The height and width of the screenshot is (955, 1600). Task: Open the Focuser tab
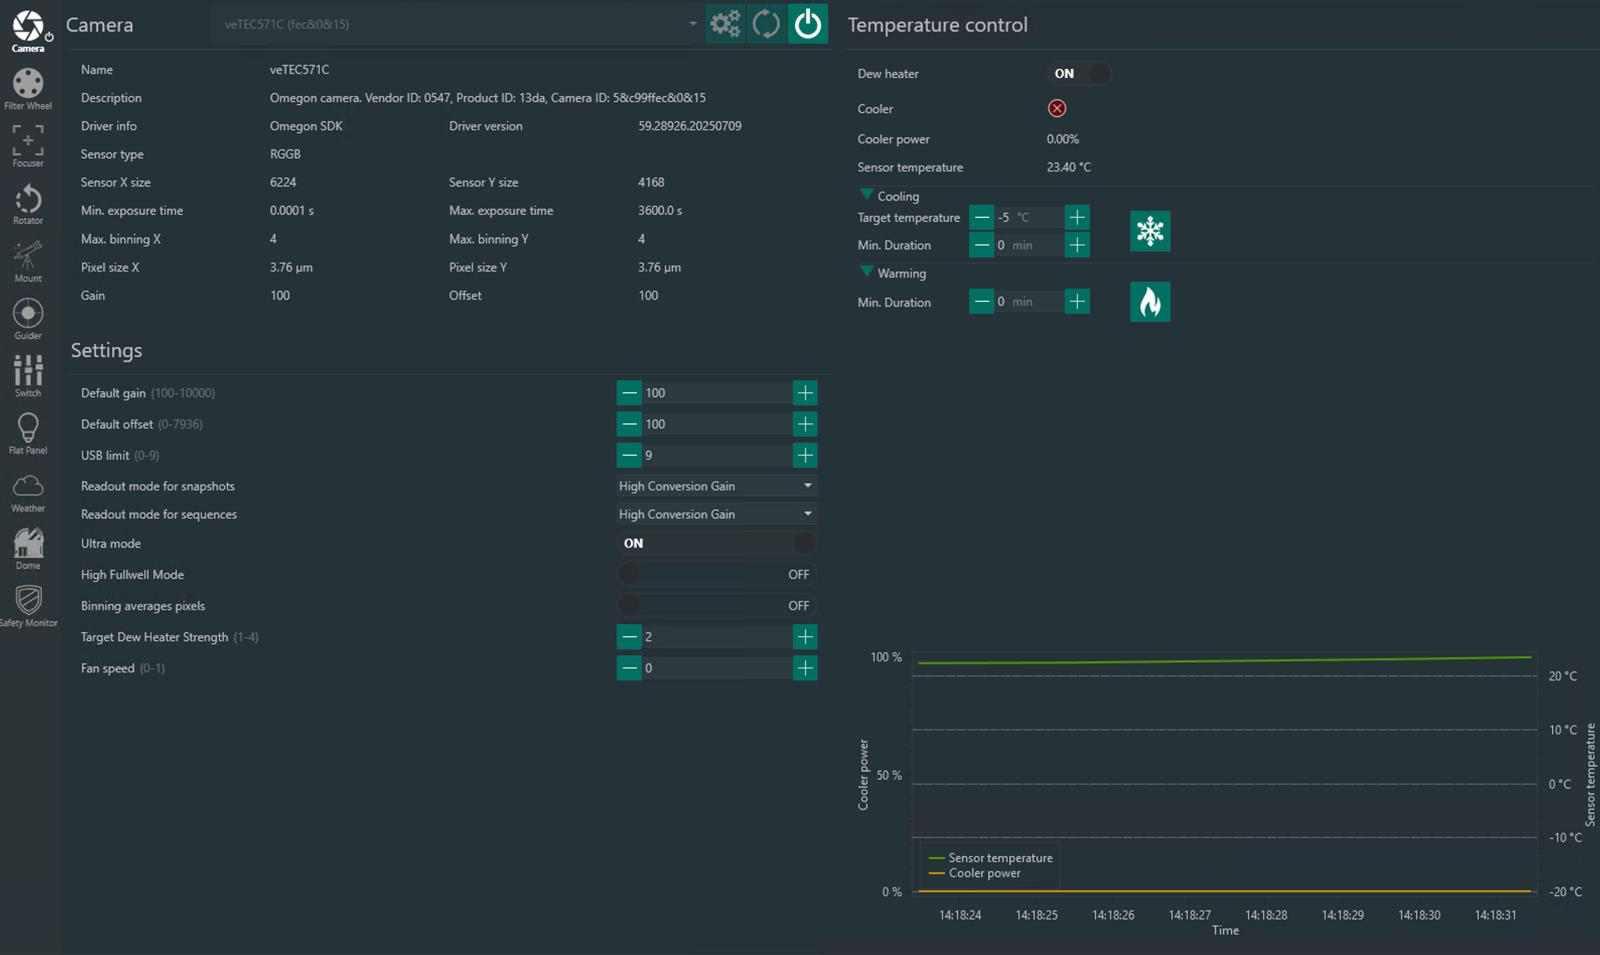pyautogui.click(x=28, y=146)
